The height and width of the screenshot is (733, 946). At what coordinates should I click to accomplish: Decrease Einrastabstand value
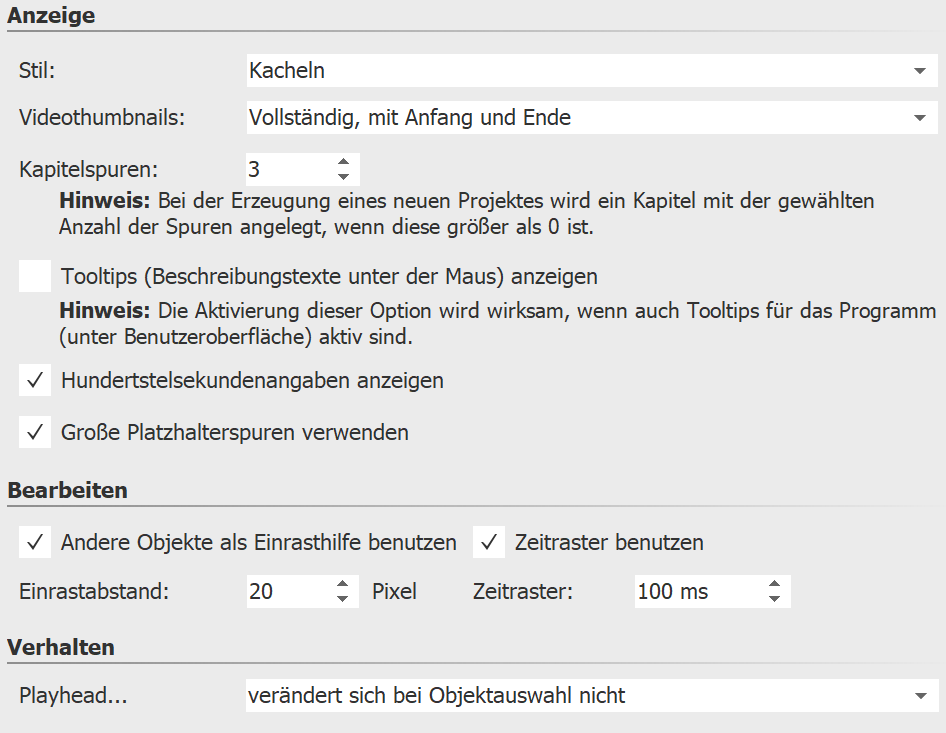[341, 598]
